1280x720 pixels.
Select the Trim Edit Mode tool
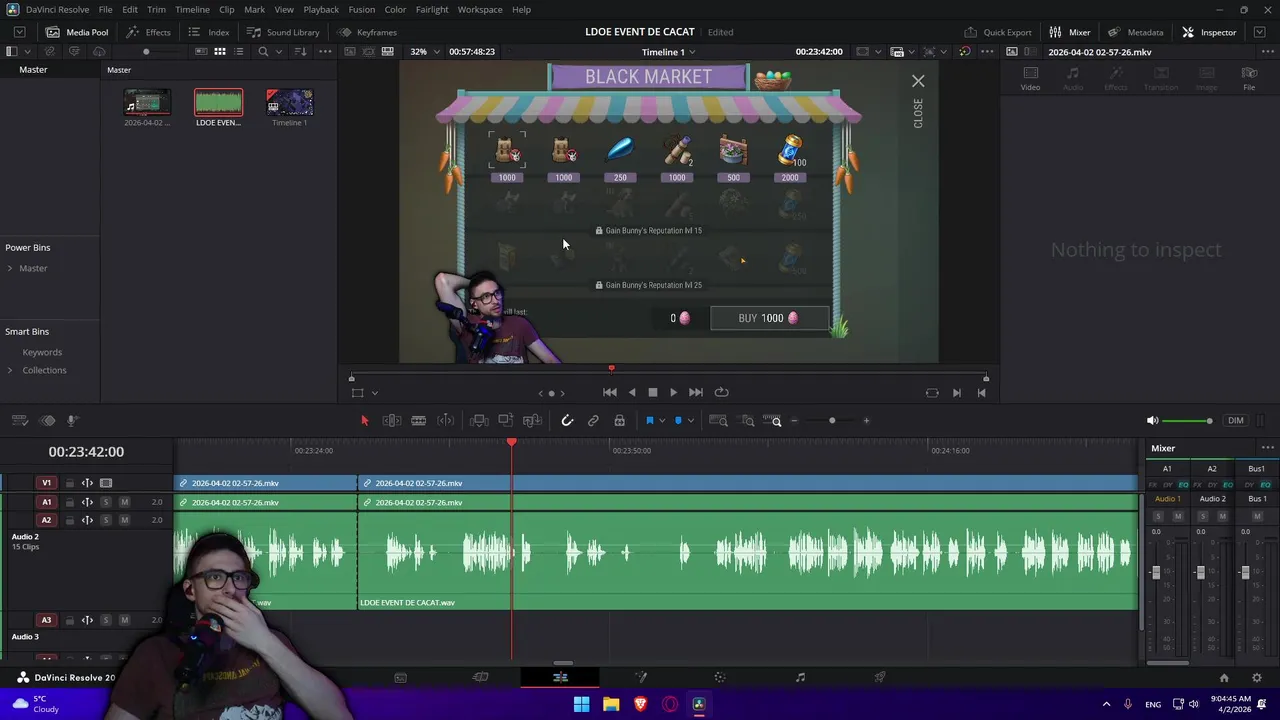[x=392, y=421]
